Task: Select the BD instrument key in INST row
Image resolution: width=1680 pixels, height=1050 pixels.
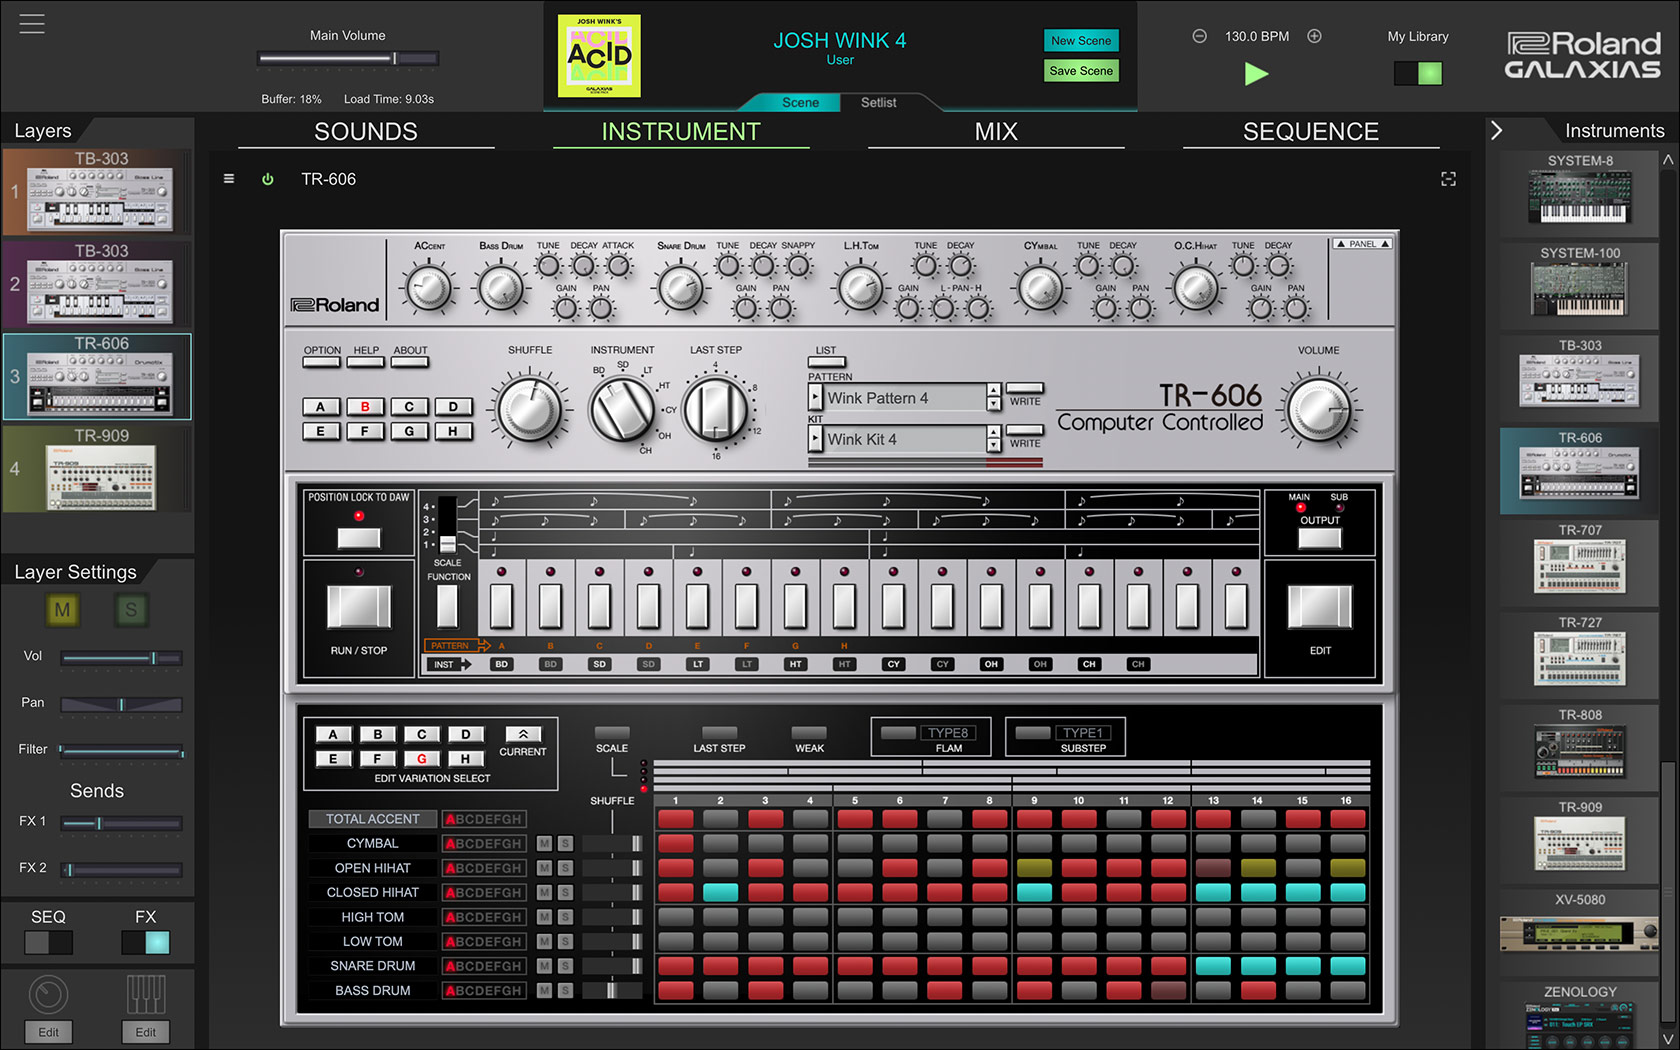Action: coord(501,664)
